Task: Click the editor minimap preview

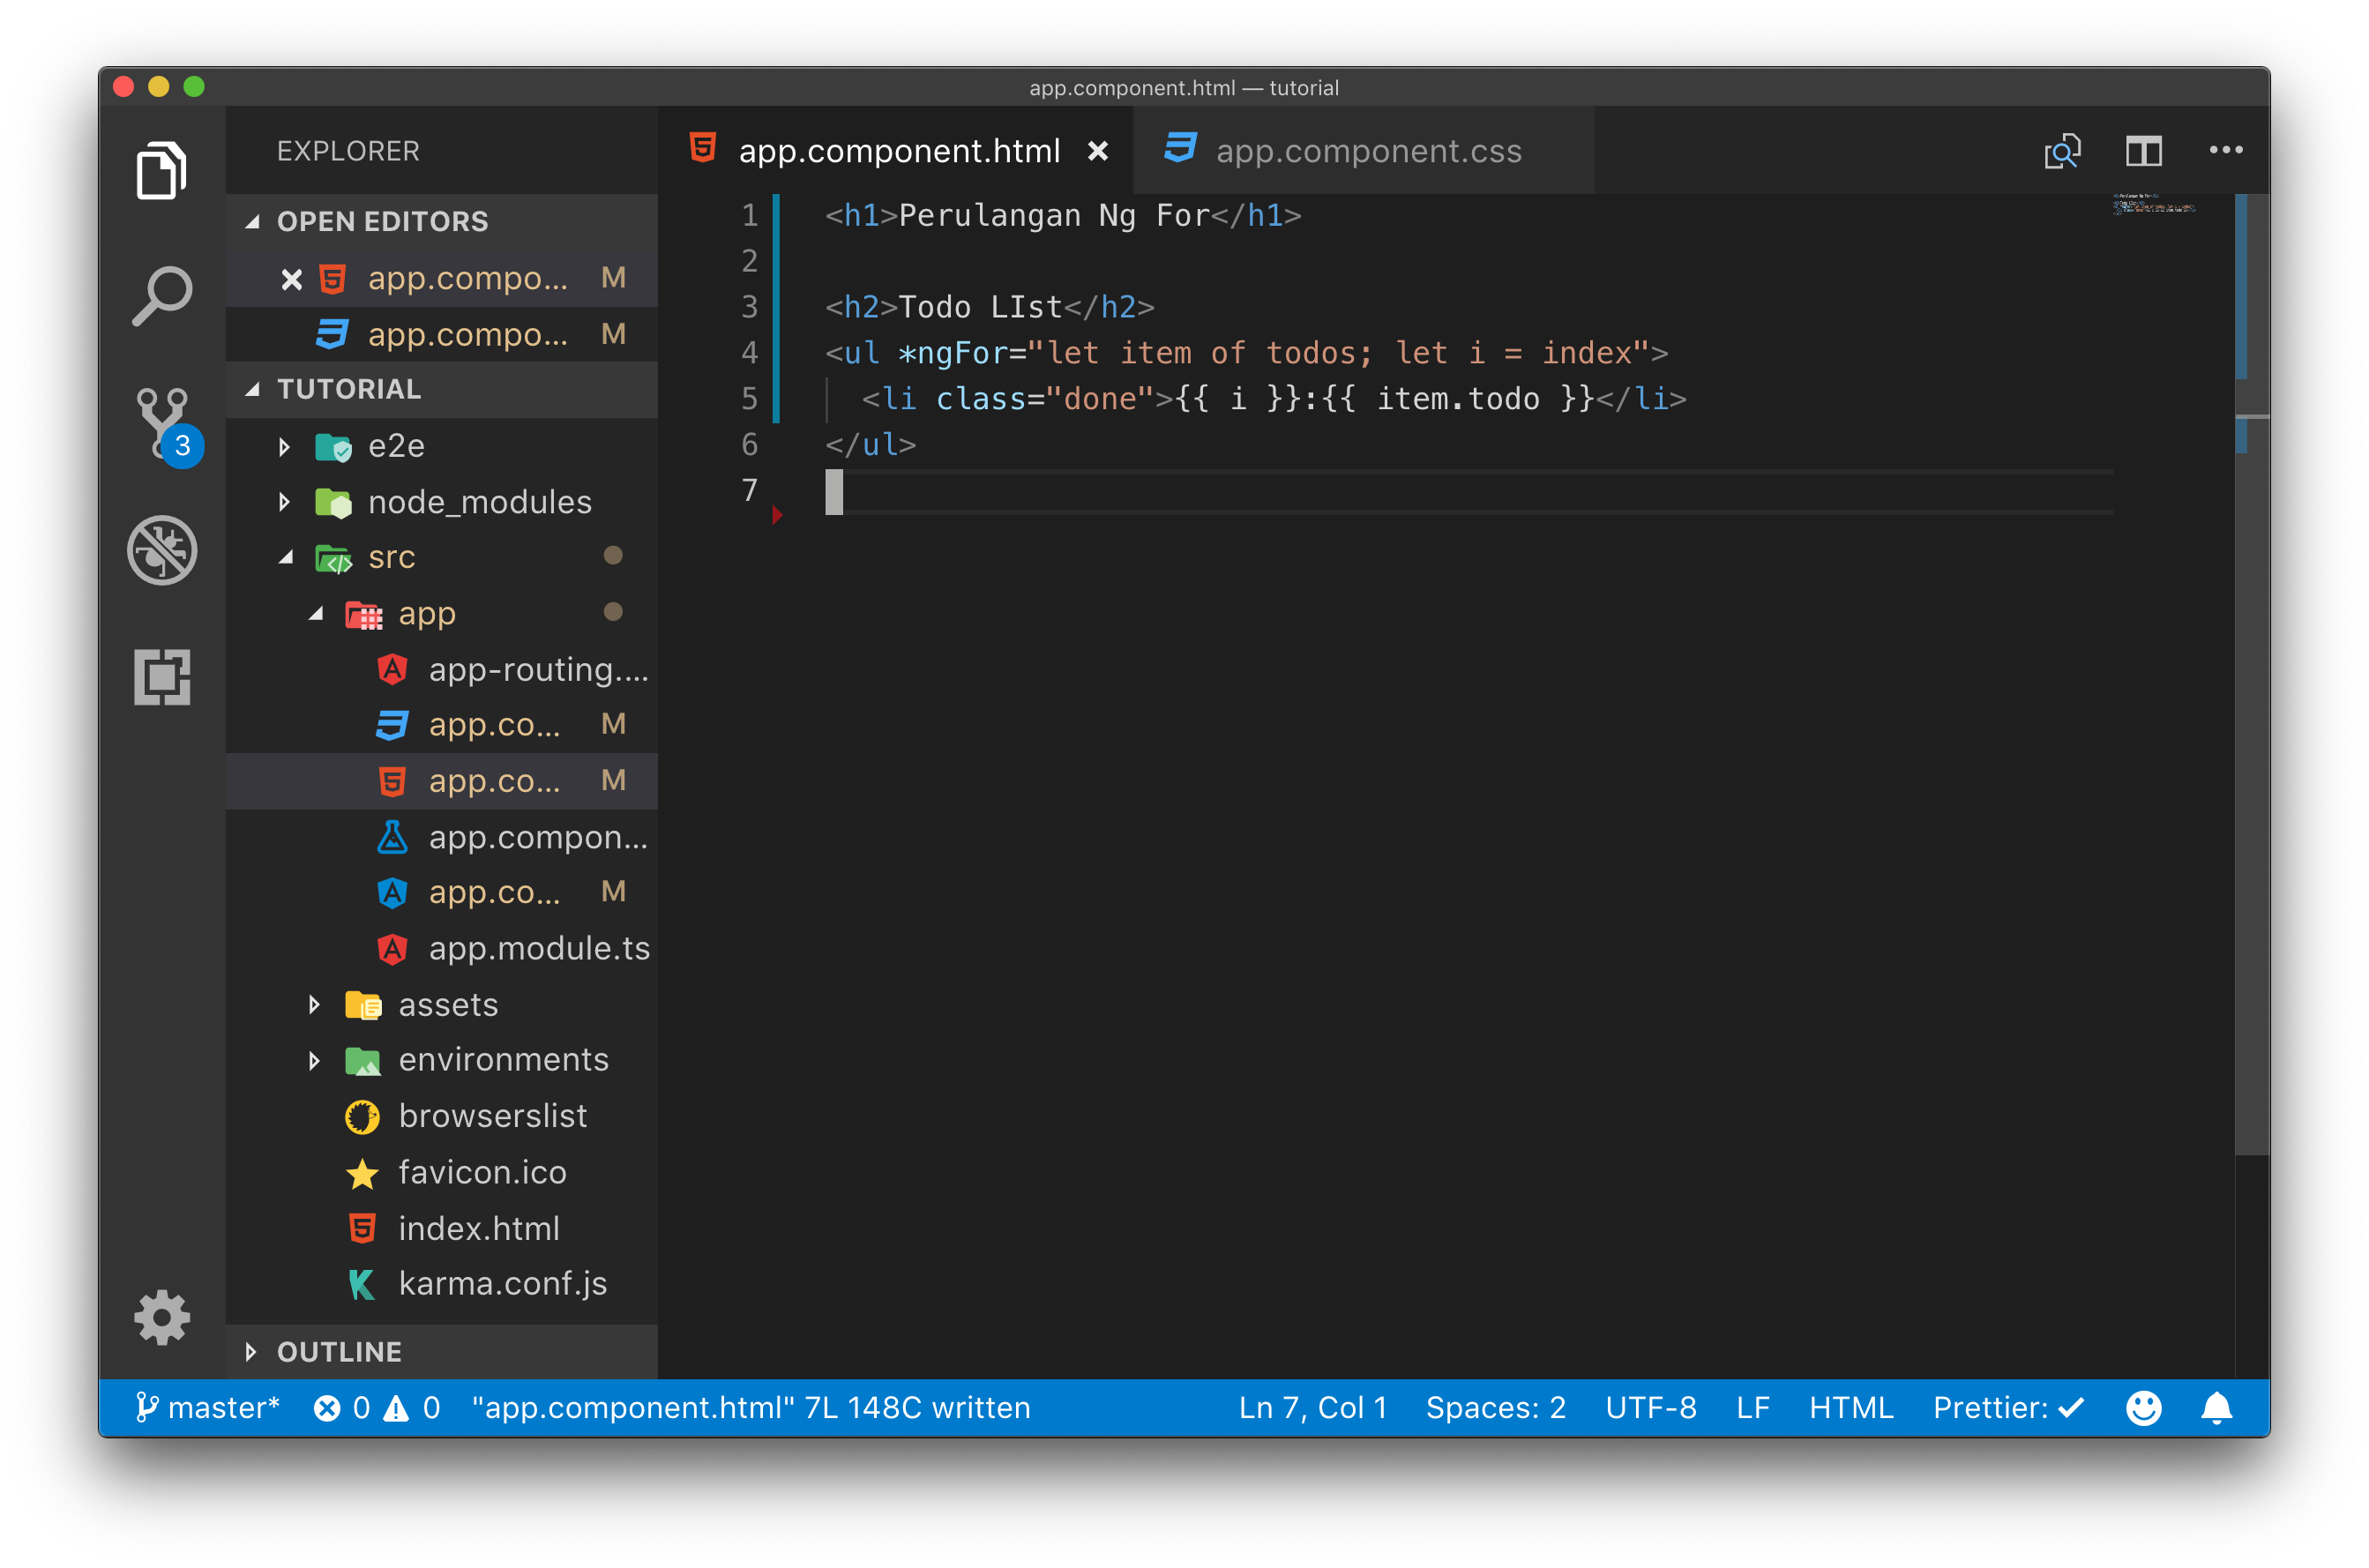Action: point(2153,205)
